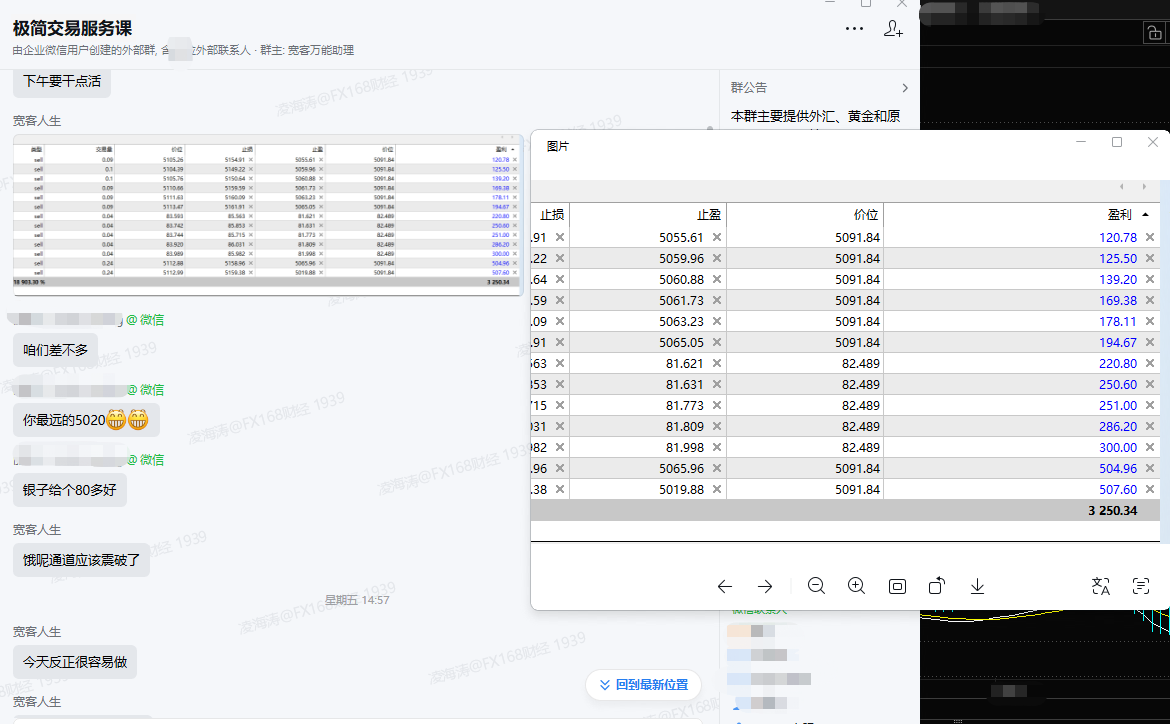
Task: Click the 银子给个80多好 chat message
Action: (70, 490)
